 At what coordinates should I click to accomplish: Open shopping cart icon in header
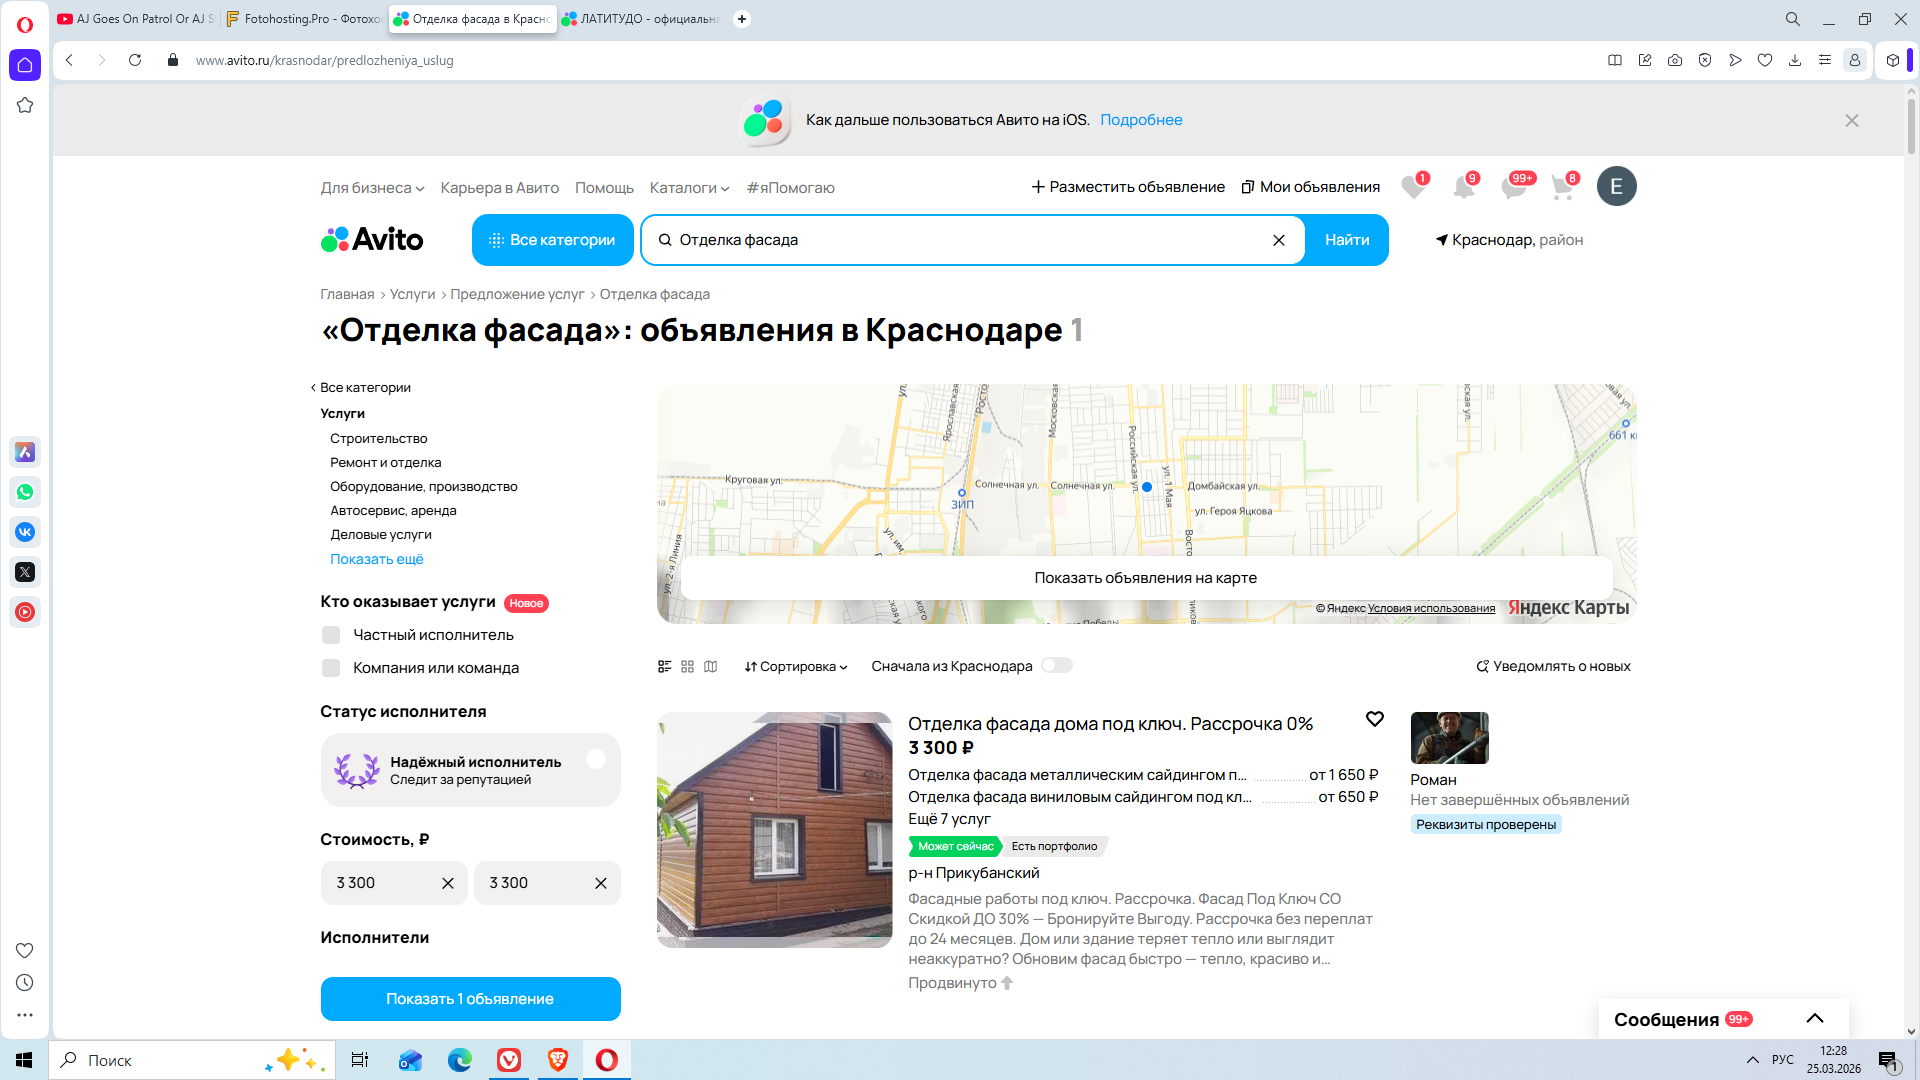[1562, 187]
